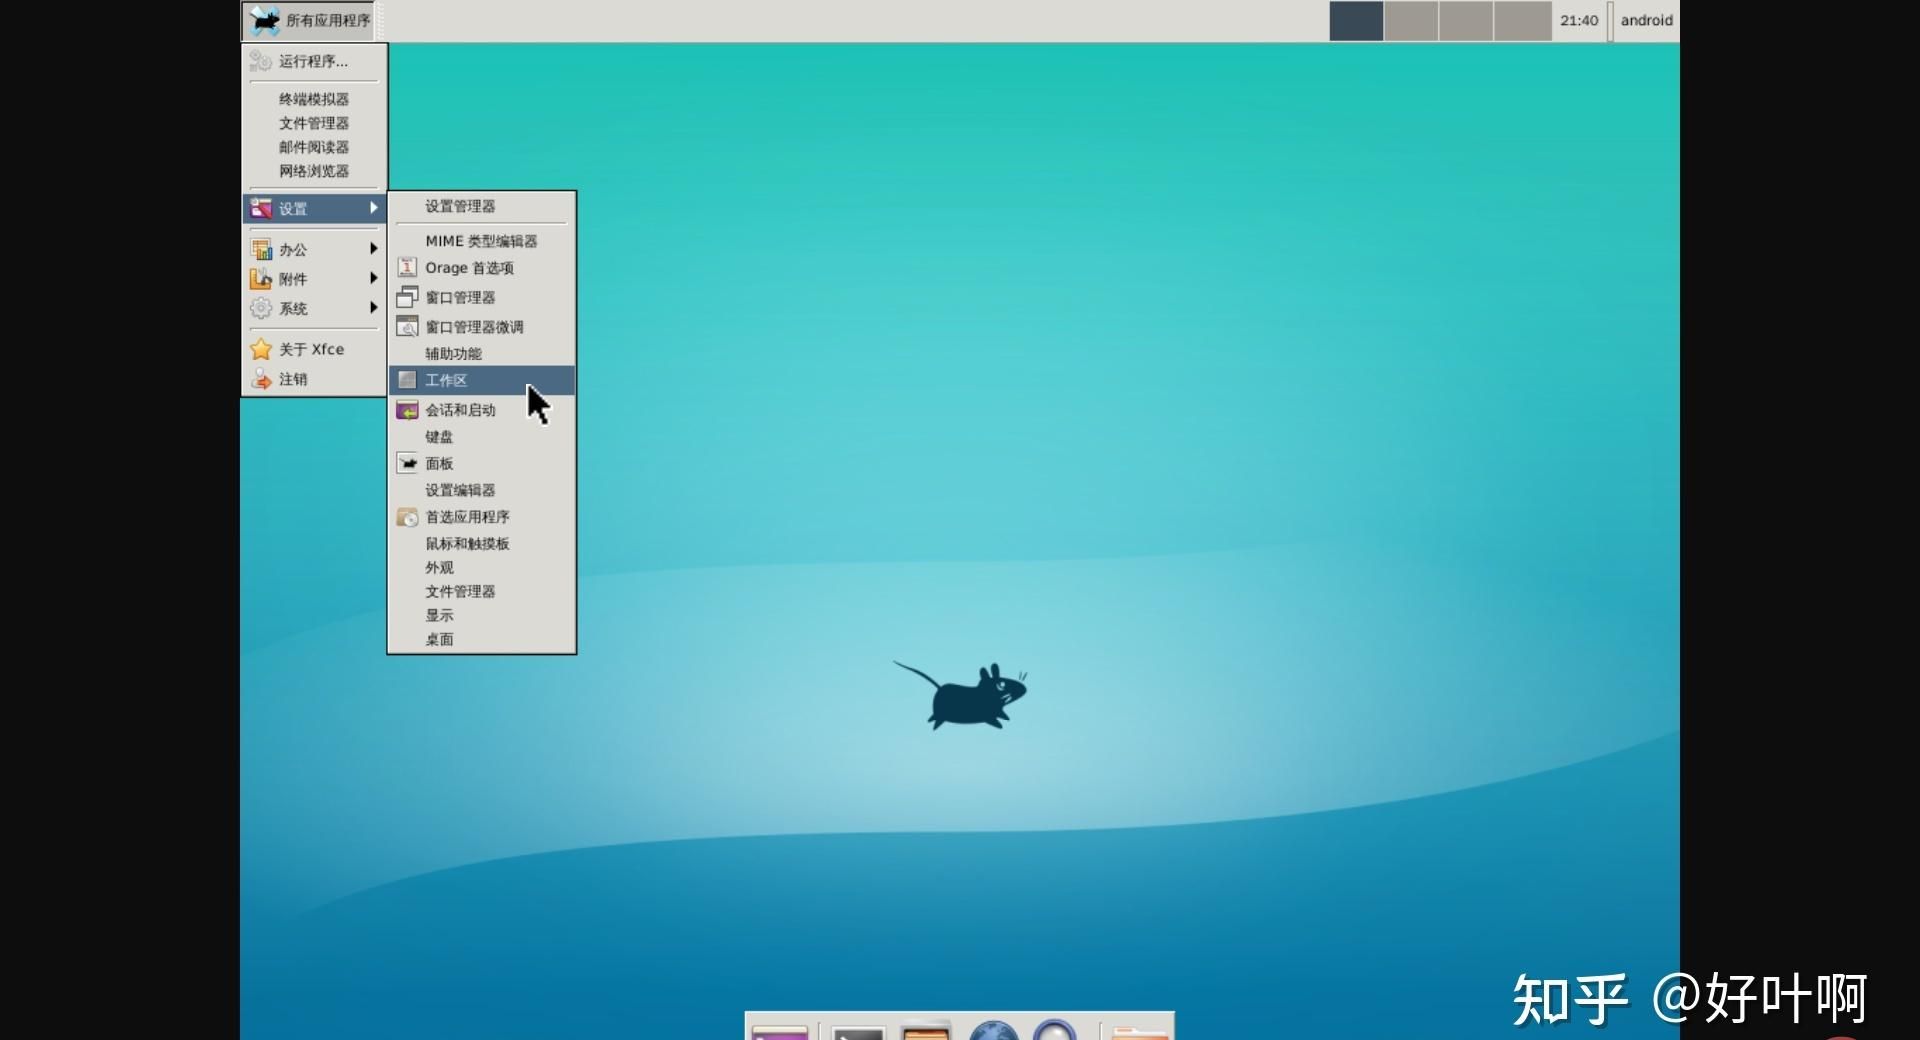Open 桌面 desktop settings
Image resolution: width=1920 pixels, height=1040 pixels.
[482, 639]
